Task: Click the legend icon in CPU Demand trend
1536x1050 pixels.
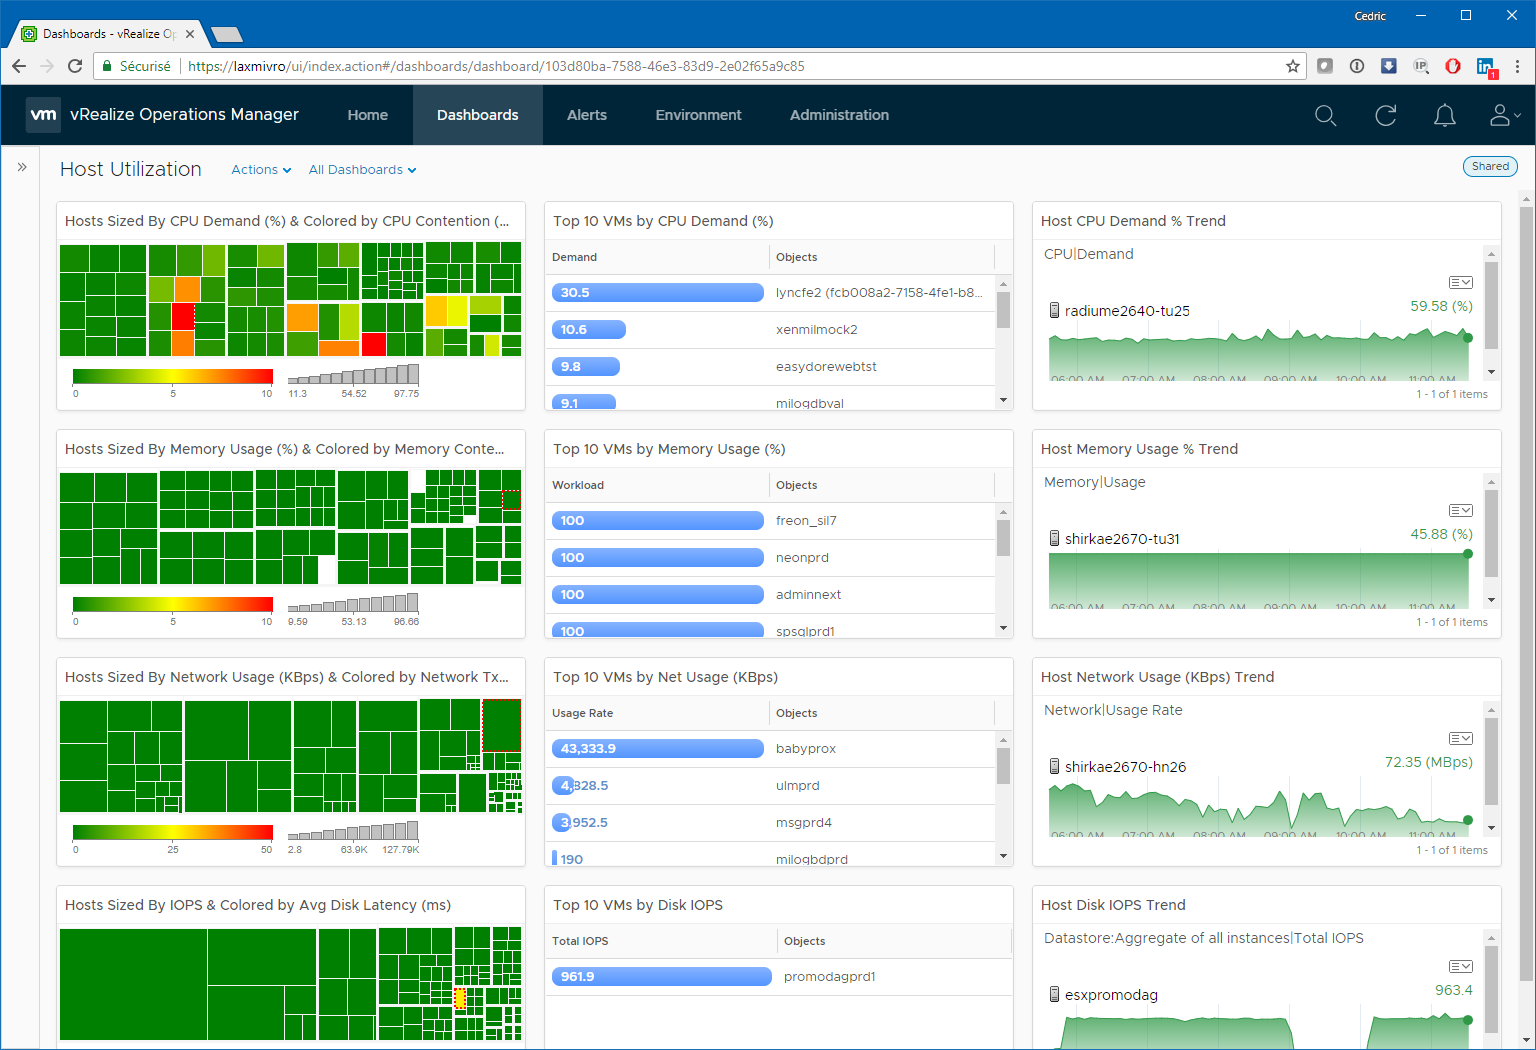Action: click(1460, 283)
